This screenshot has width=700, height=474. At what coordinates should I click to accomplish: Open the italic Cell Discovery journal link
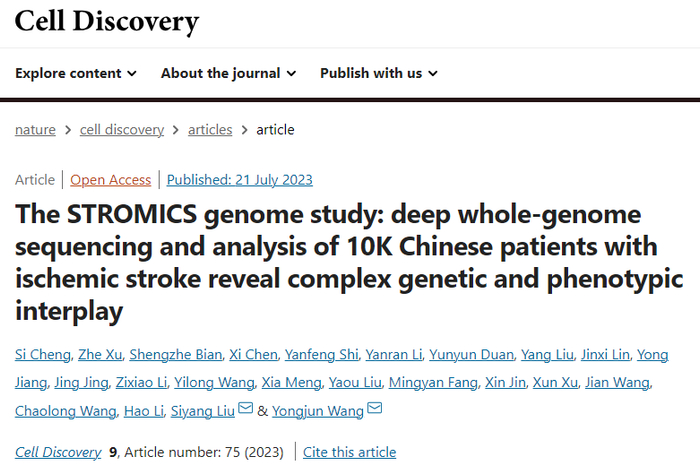(x=58, y=452)
